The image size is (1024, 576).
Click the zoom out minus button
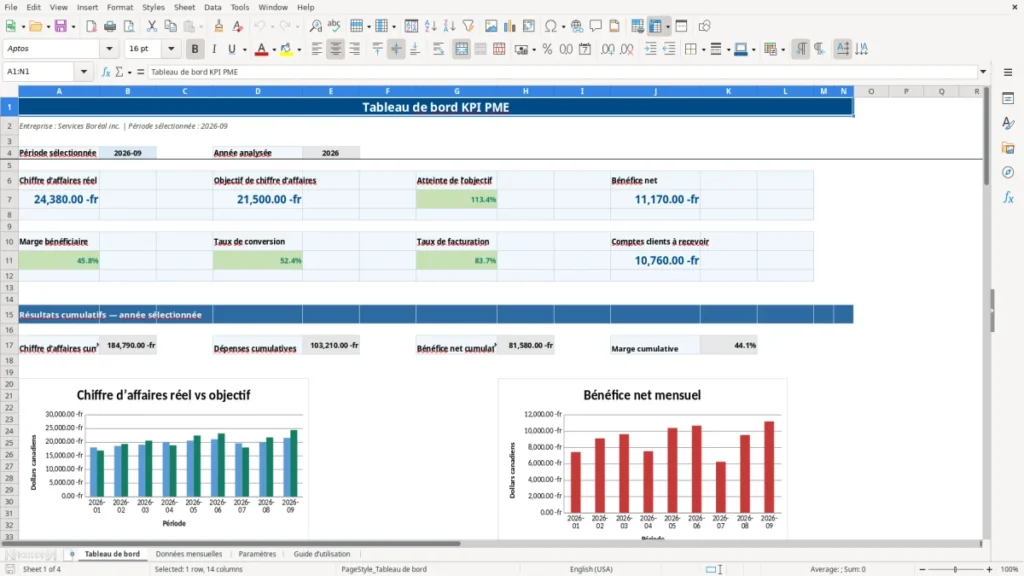922,569
